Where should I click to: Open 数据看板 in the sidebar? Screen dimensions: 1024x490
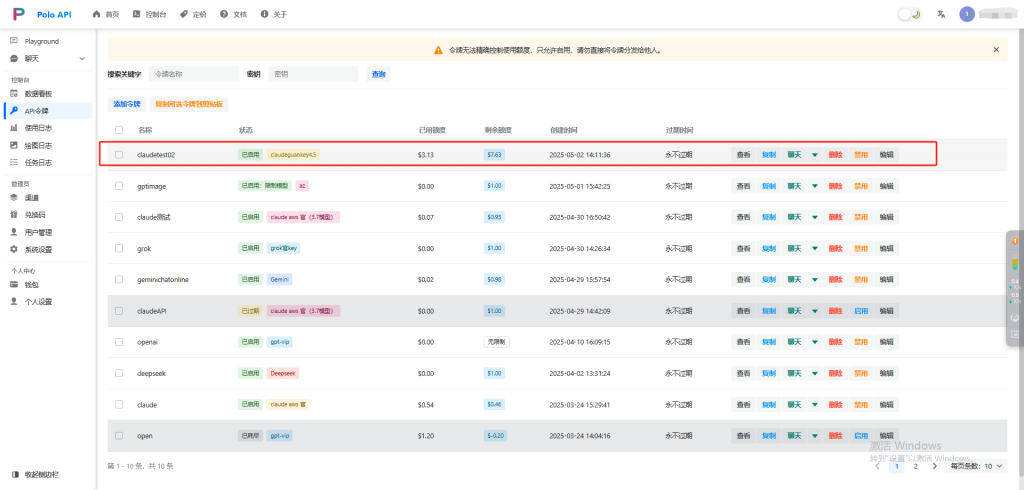38,93
